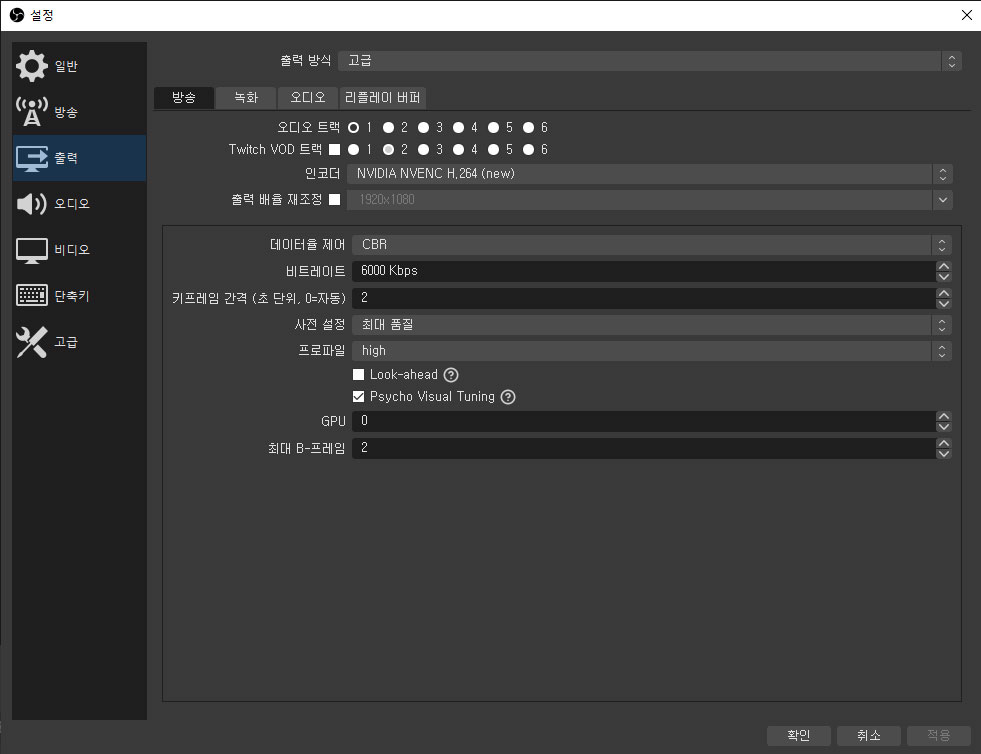Open the 사전 설정 최대 품질 dropdown

click(652, 325)
